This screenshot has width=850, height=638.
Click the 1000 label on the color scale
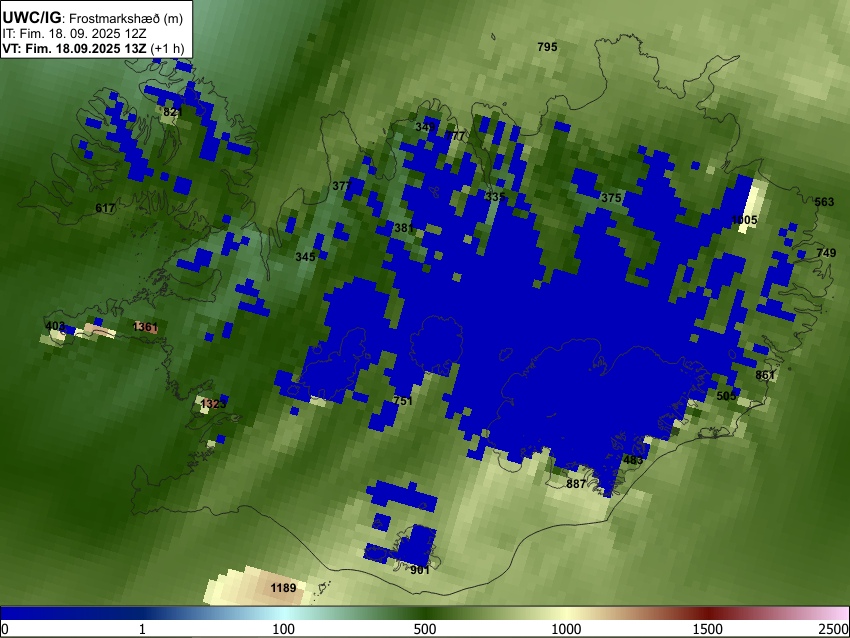pos(566,629)
